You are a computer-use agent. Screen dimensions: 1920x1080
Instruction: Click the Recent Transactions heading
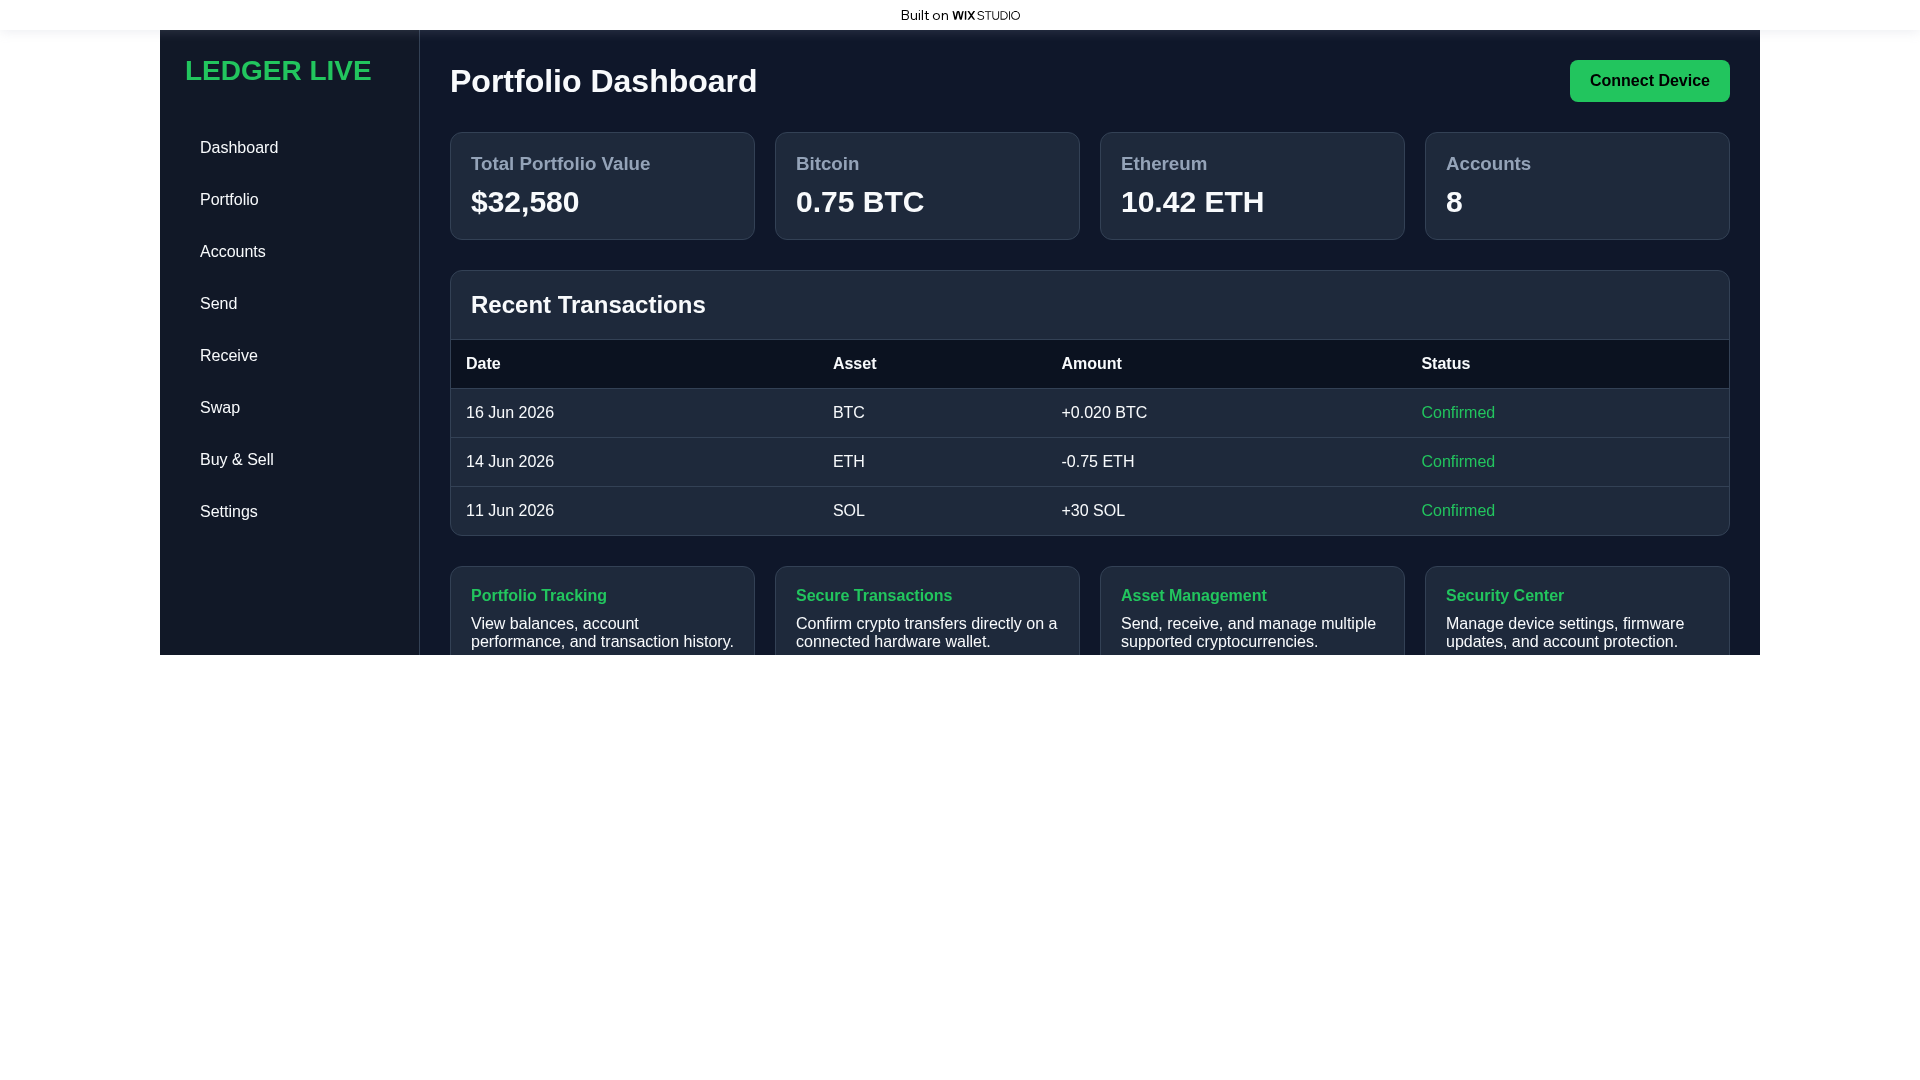click(588, 305)
